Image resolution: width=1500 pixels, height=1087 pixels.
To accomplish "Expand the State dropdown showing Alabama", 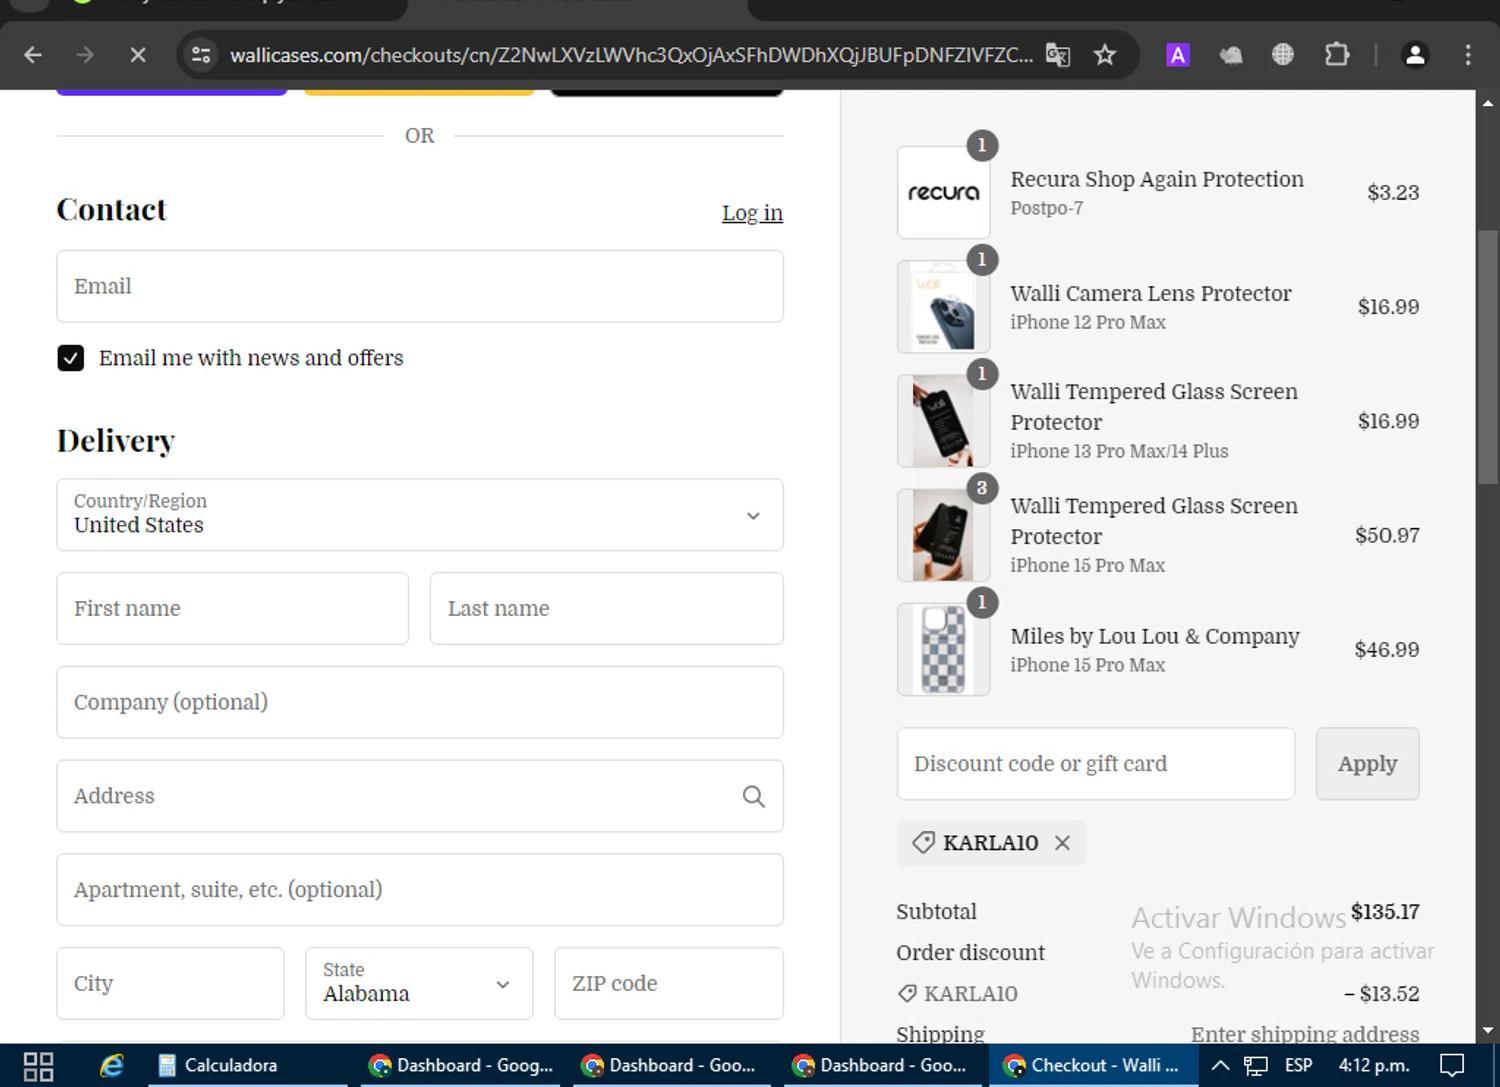I will 419,984.
